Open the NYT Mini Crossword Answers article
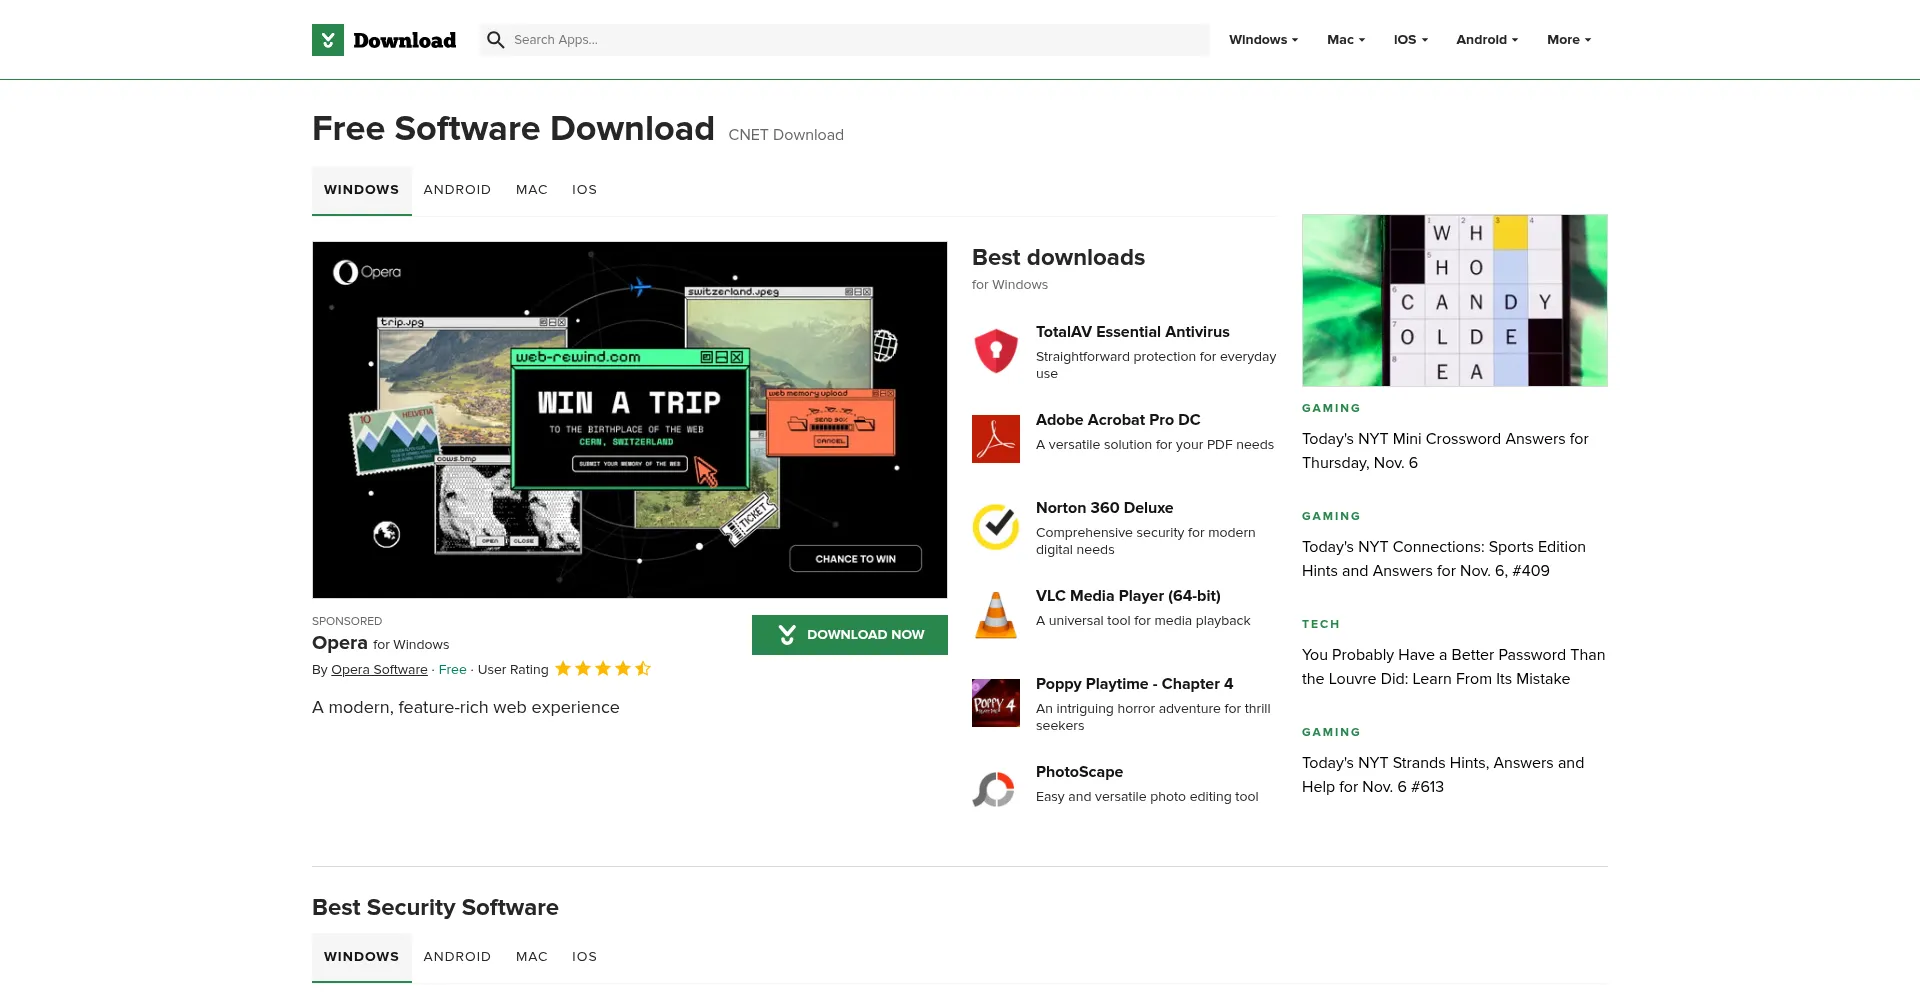Screen dimensions: 1920x993 [x=1445, y=451]
